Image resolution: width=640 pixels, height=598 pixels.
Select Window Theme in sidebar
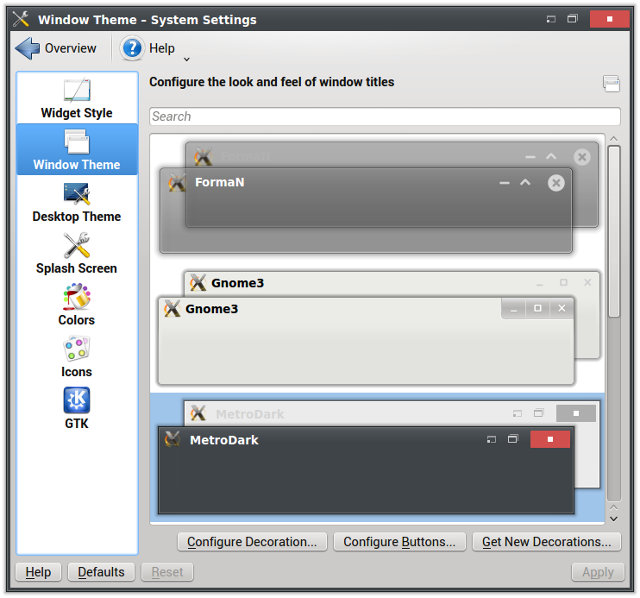[77, 149]
